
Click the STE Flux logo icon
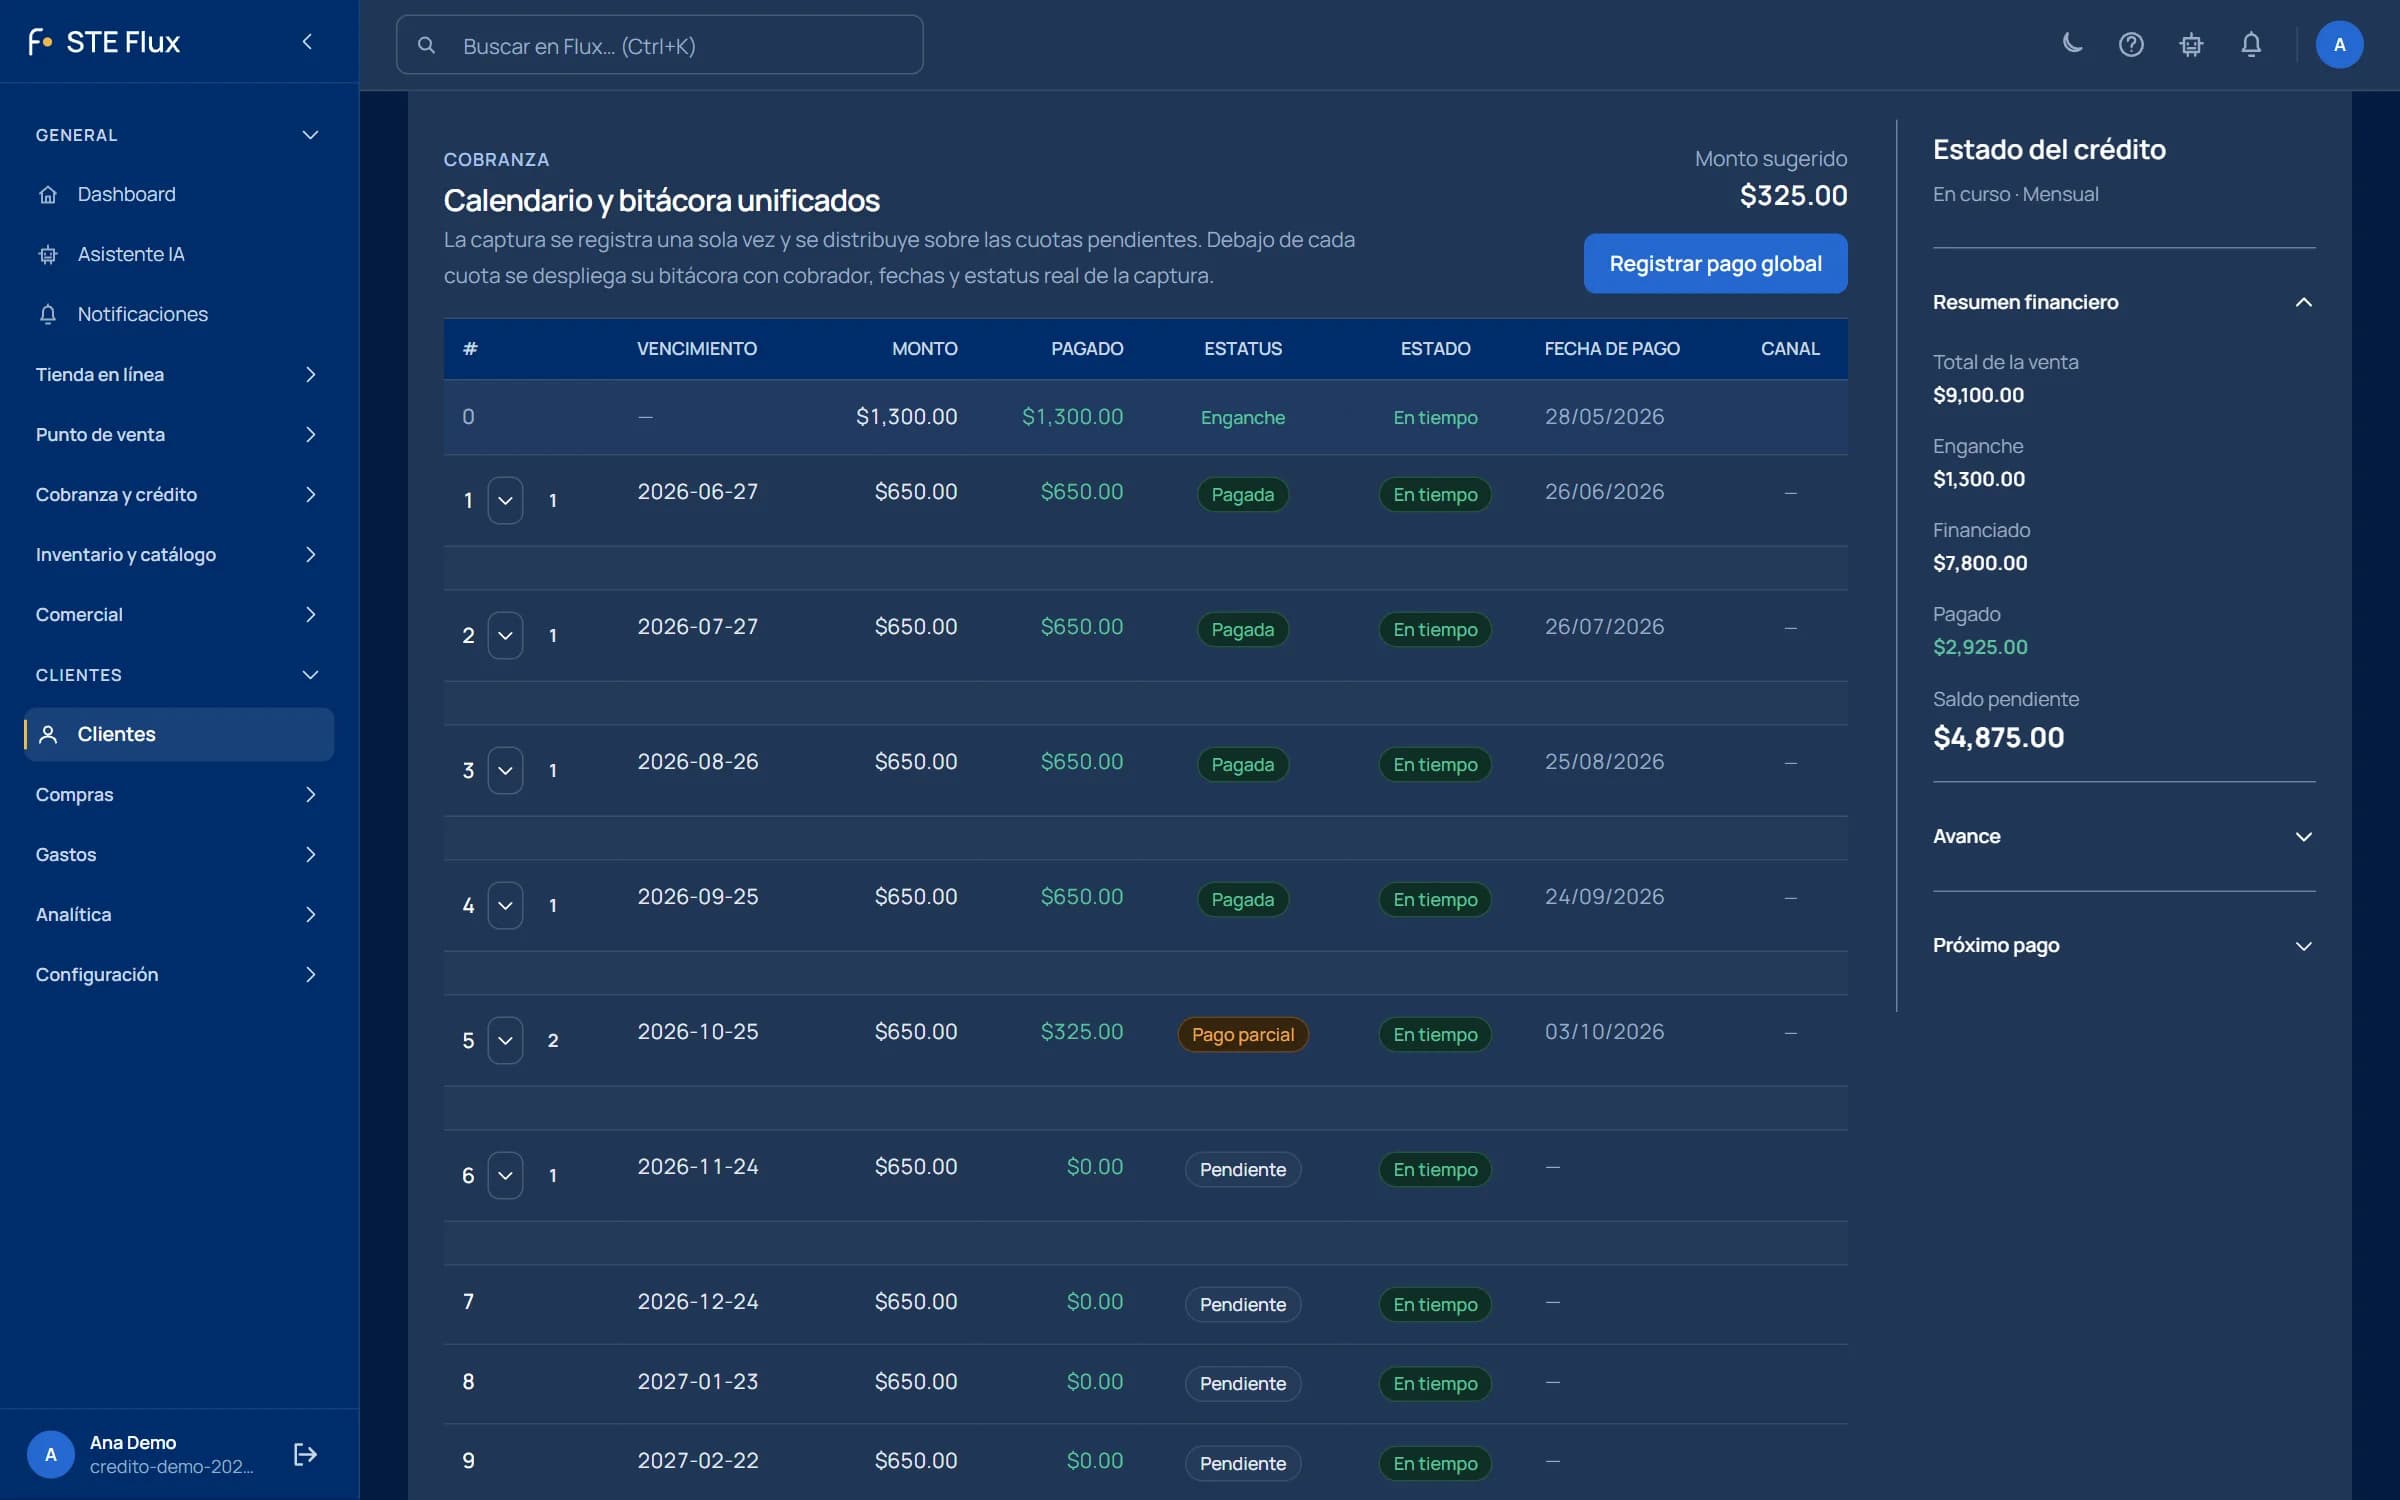tap(40, 41)
